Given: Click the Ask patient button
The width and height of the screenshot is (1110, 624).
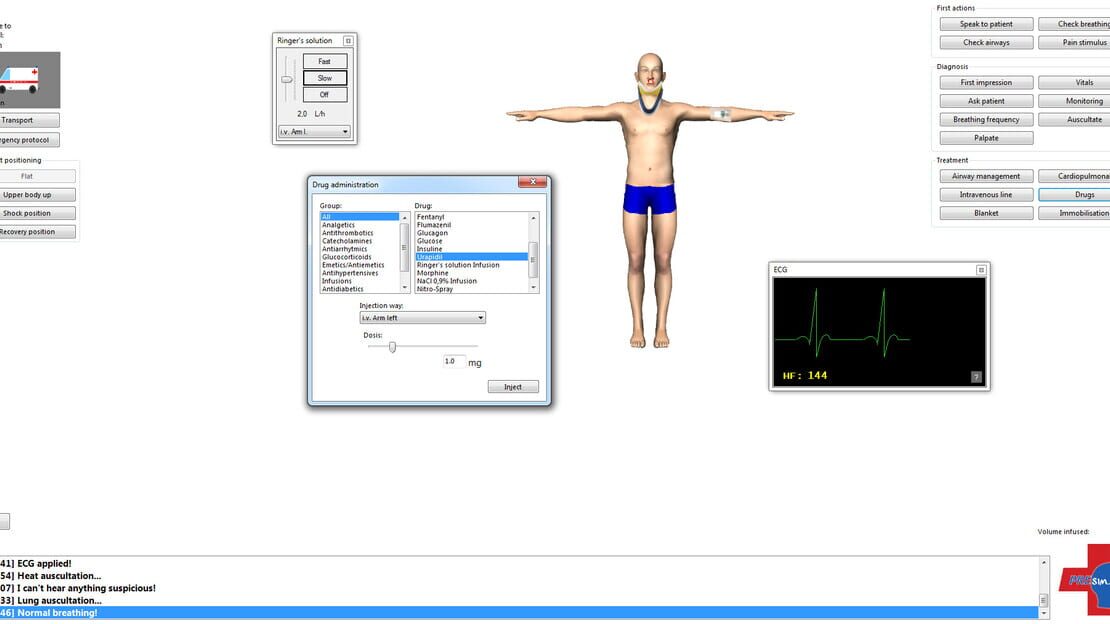Looking at the screenshot, I should pos(986,101).
